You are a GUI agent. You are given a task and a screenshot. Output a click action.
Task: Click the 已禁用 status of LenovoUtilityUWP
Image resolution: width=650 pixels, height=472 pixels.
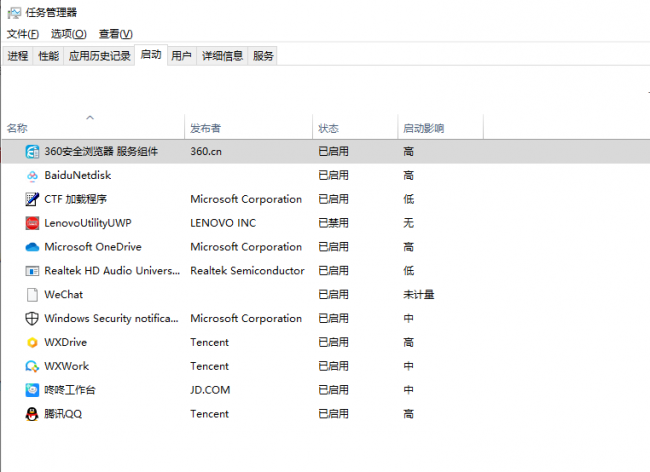click(x=333, y=223)
